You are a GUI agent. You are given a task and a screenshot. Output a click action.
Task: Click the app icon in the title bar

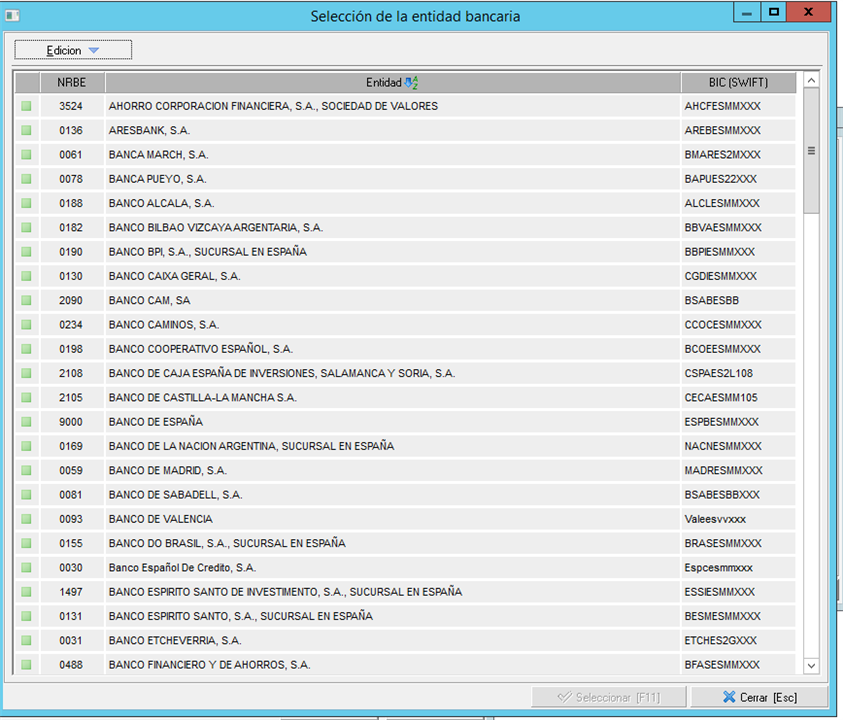tap(11, 14)
